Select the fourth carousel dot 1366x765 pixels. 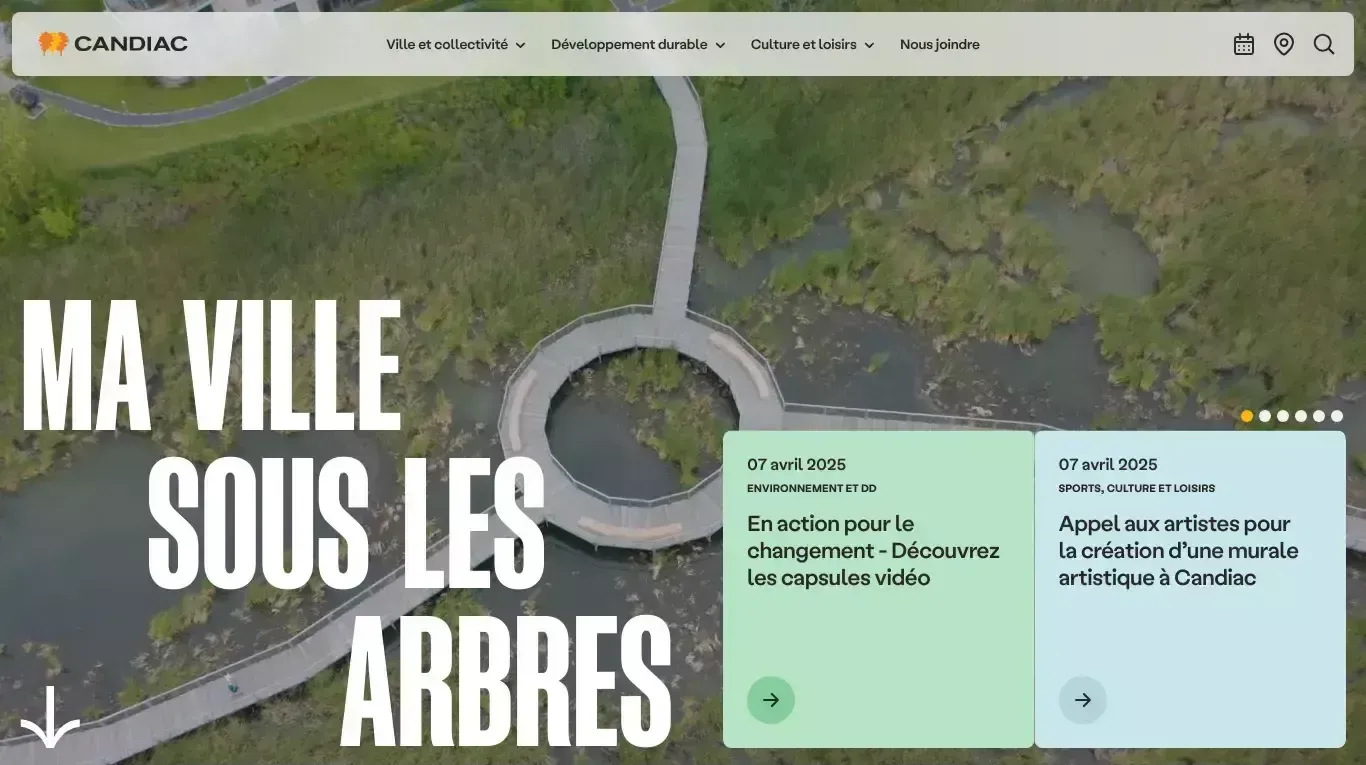(1301, 416)
